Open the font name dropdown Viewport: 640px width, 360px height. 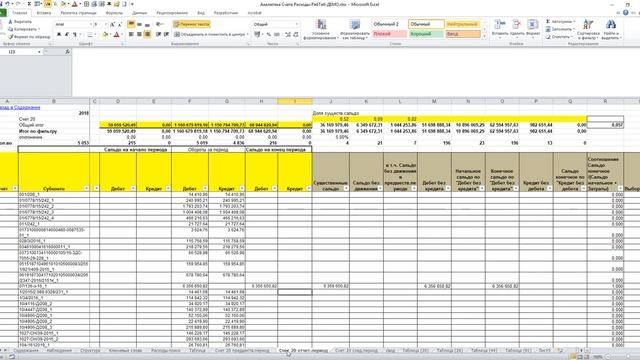[x=91, y=24]
